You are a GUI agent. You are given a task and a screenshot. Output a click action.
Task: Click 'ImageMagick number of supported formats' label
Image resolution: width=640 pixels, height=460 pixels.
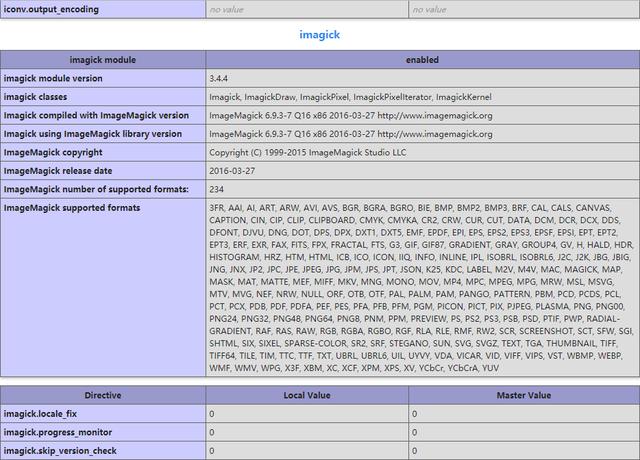[96, 189]
